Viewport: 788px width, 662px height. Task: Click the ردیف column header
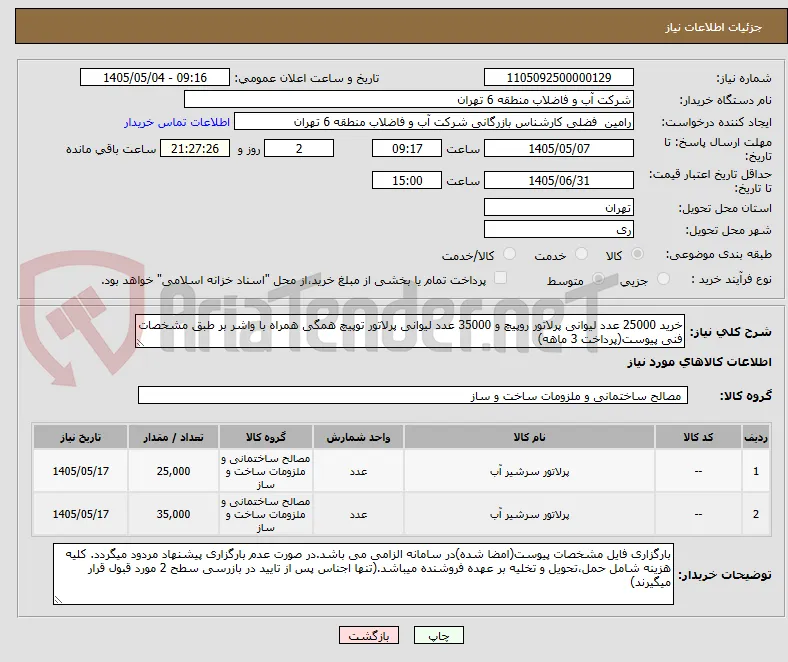coord(756,437)
